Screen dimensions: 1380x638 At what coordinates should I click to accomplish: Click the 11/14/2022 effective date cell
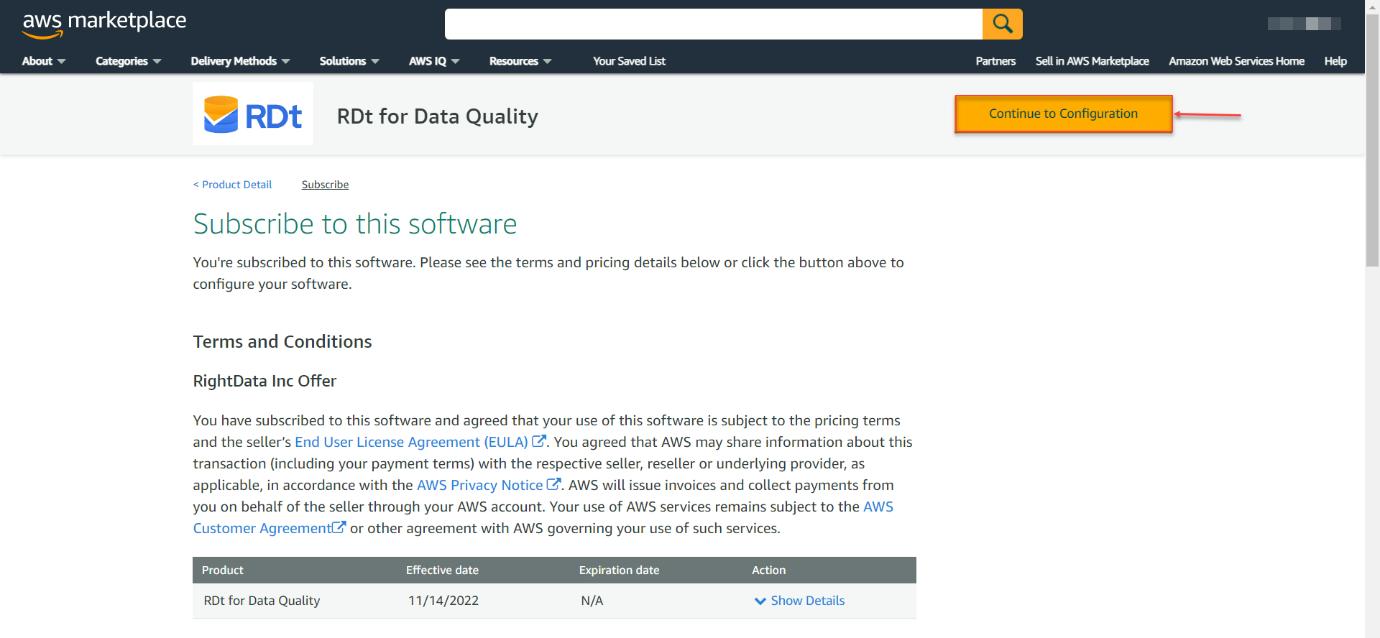click(445, 601)
